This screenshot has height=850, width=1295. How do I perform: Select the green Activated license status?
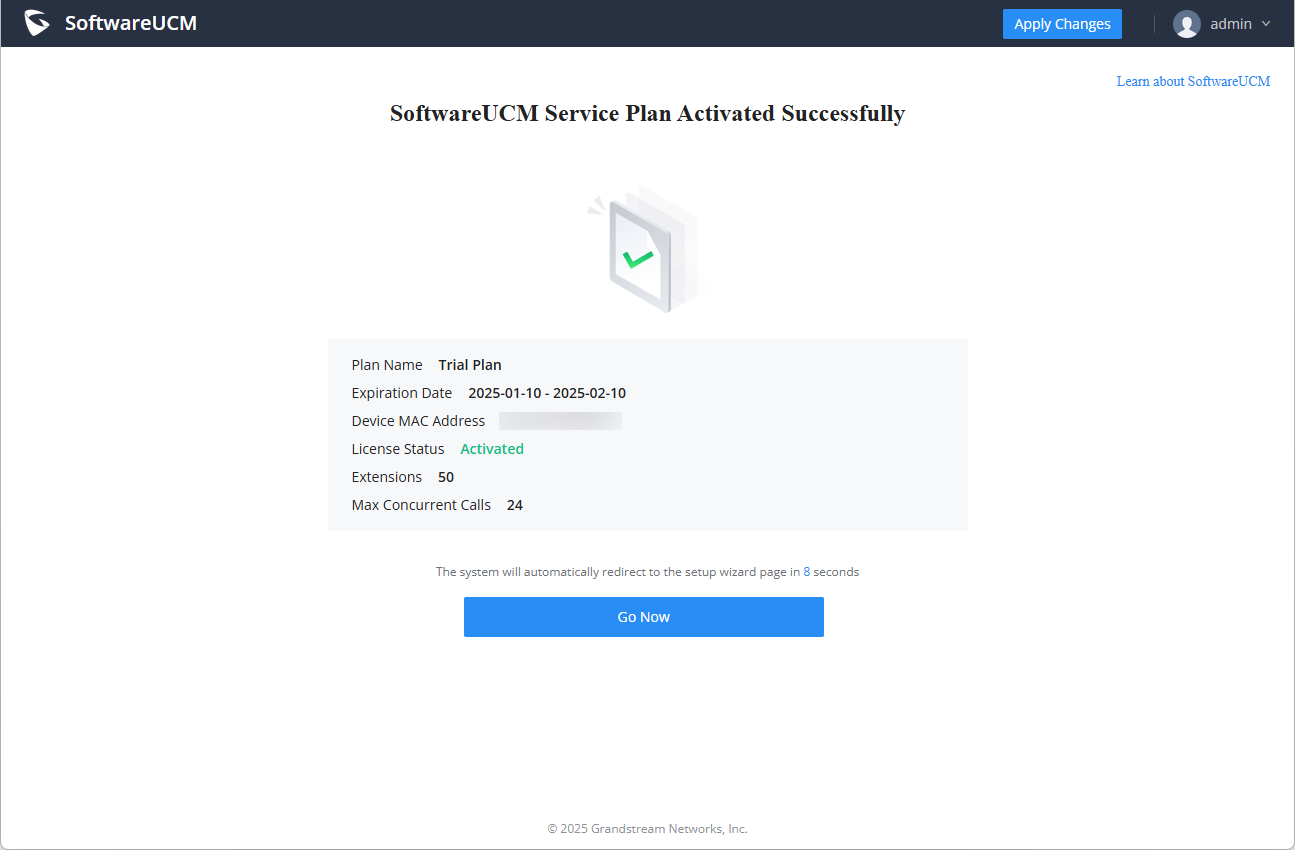pos(492,449)
